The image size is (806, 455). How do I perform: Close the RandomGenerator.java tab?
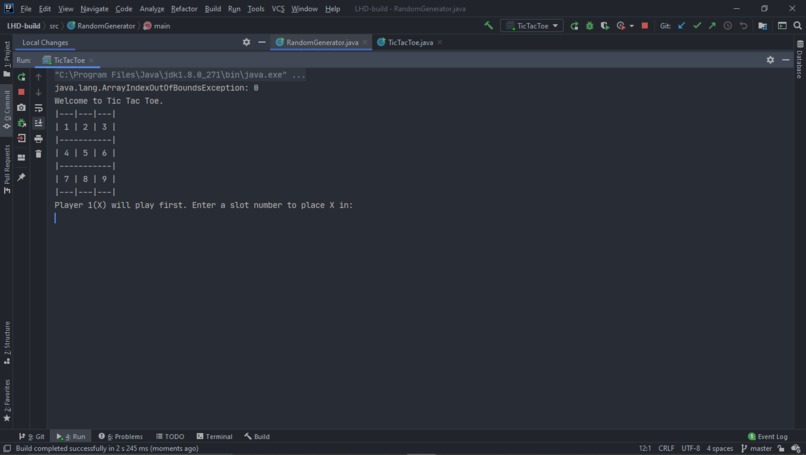365,42
